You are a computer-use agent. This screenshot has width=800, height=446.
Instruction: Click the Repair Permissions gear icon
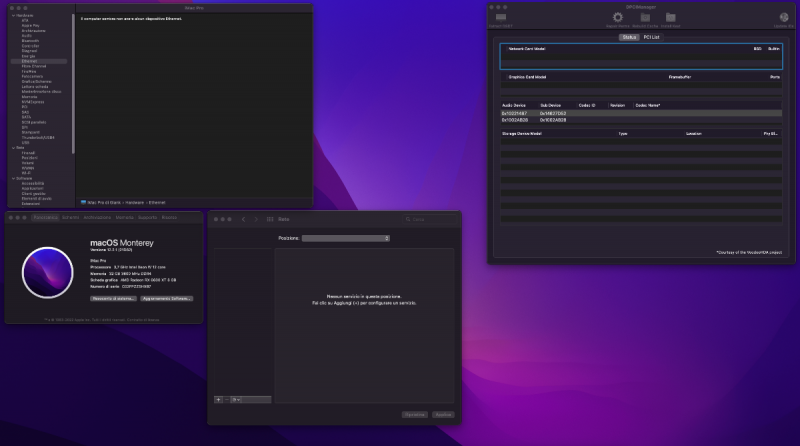click(617, 17)
